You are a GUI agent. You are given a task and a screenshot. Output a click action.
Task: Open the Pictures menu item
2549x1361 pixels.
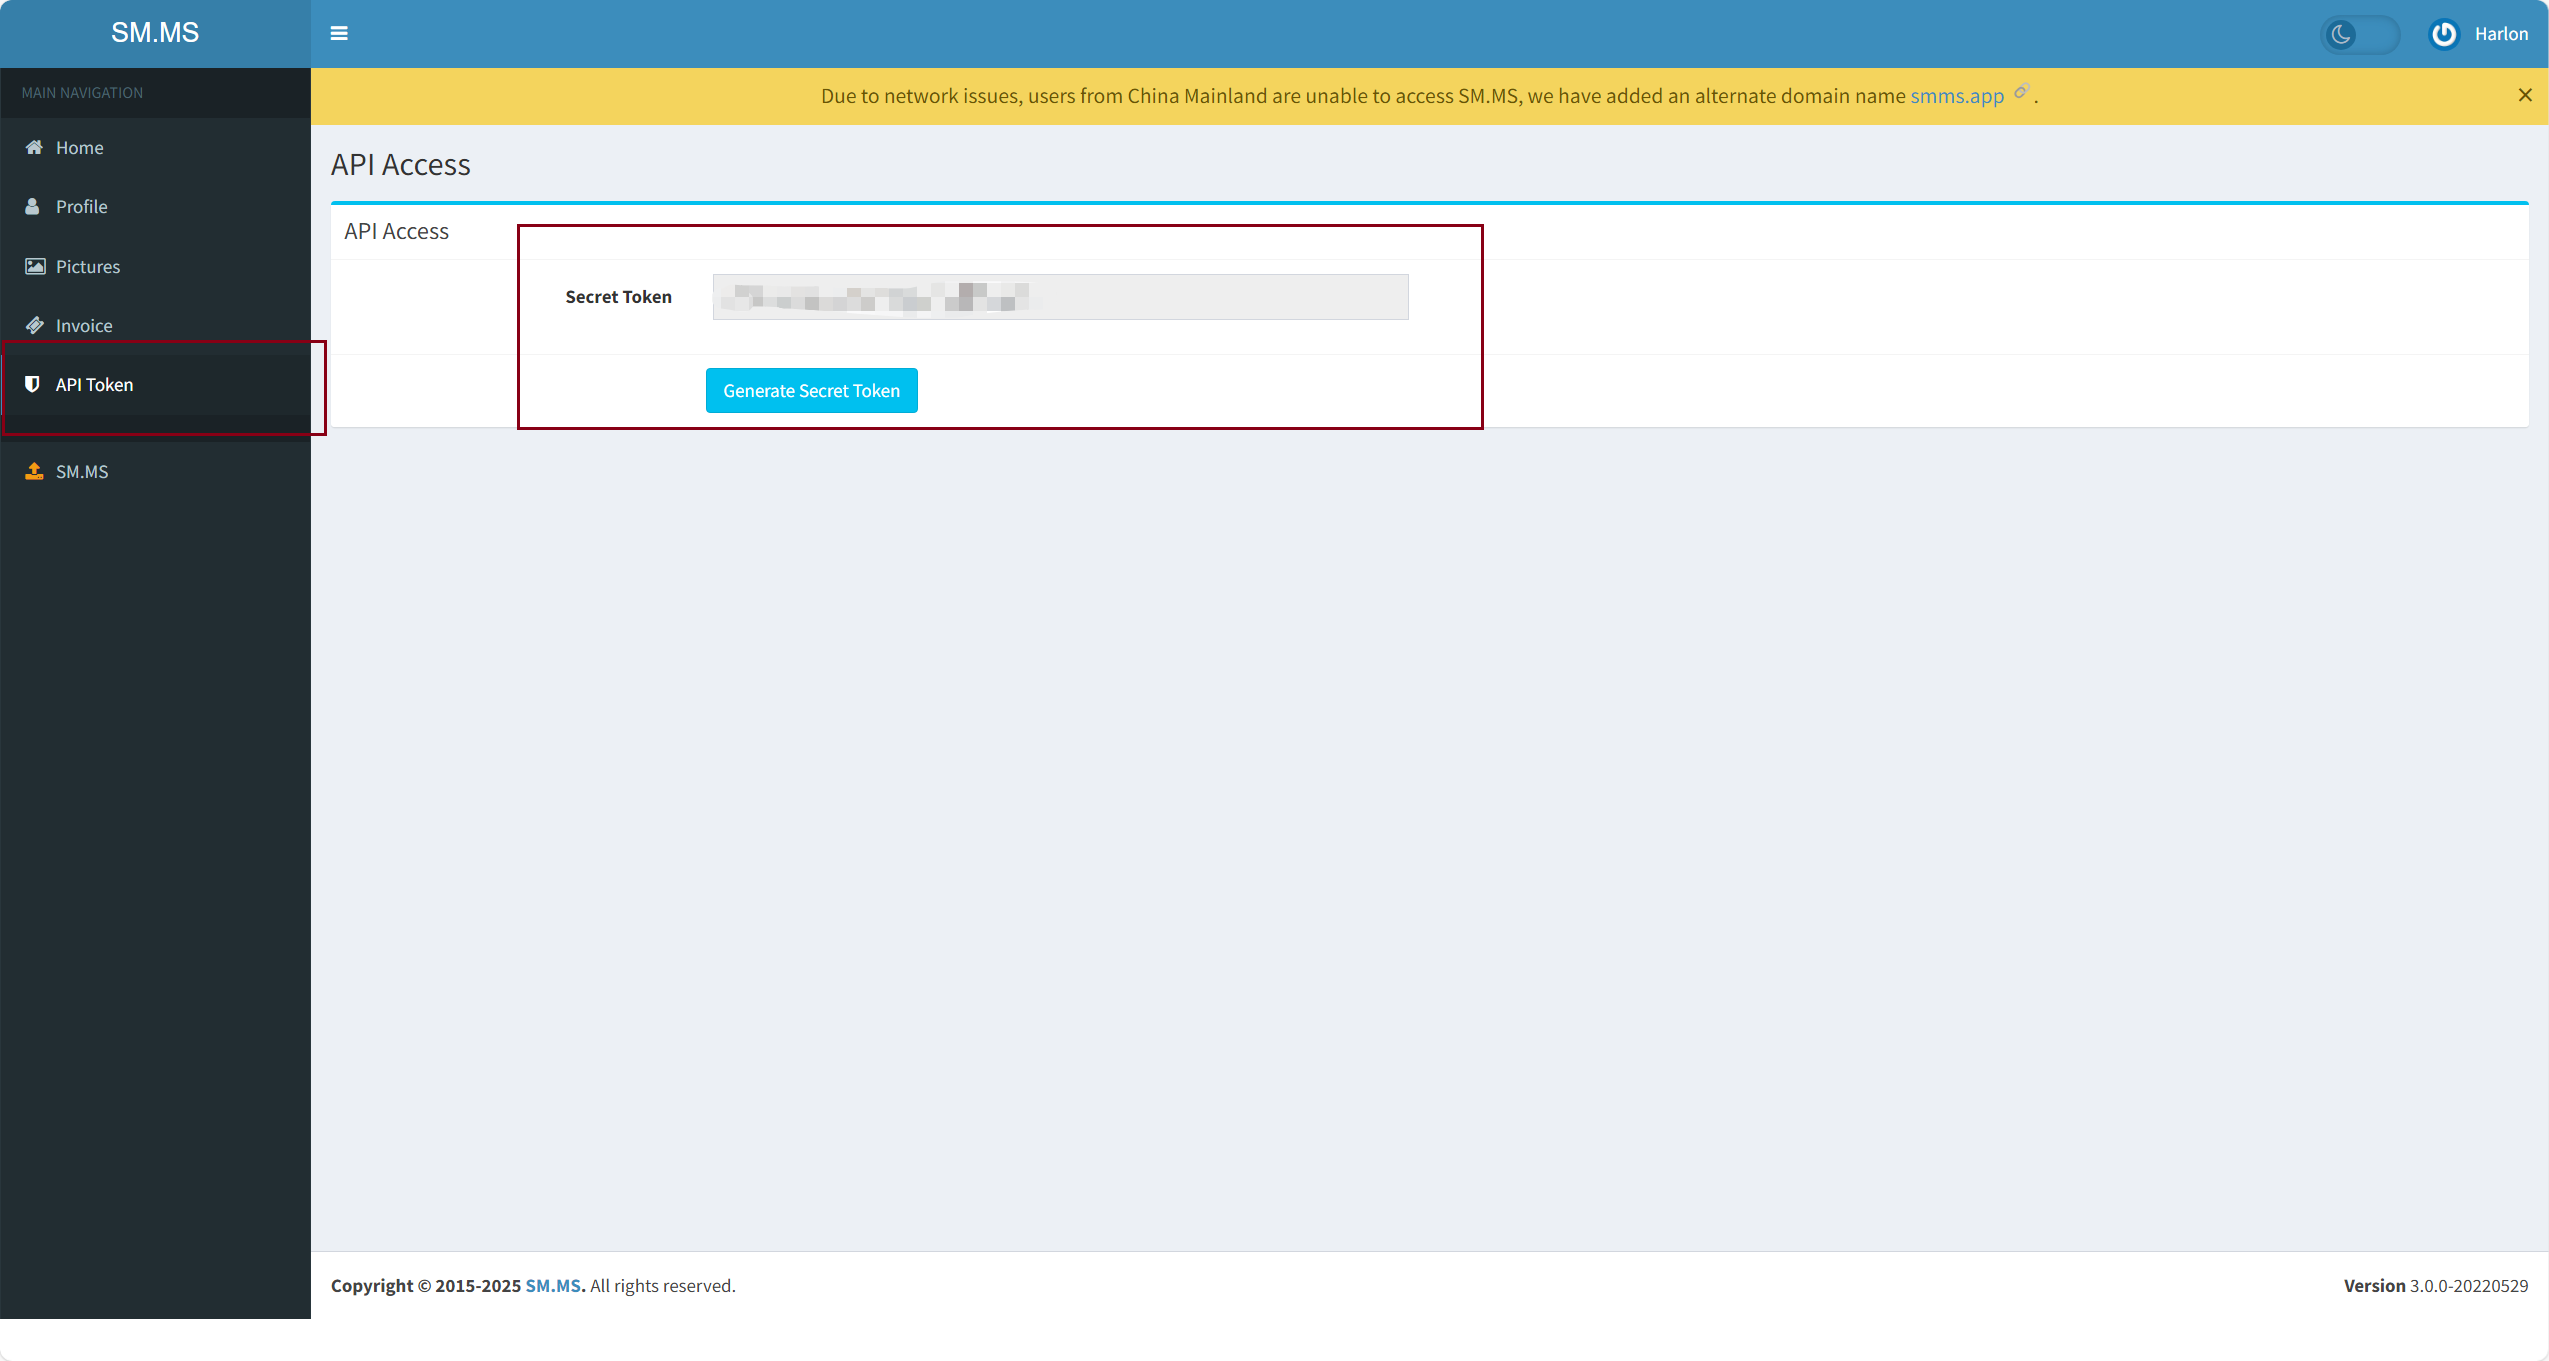pos(88,266)
